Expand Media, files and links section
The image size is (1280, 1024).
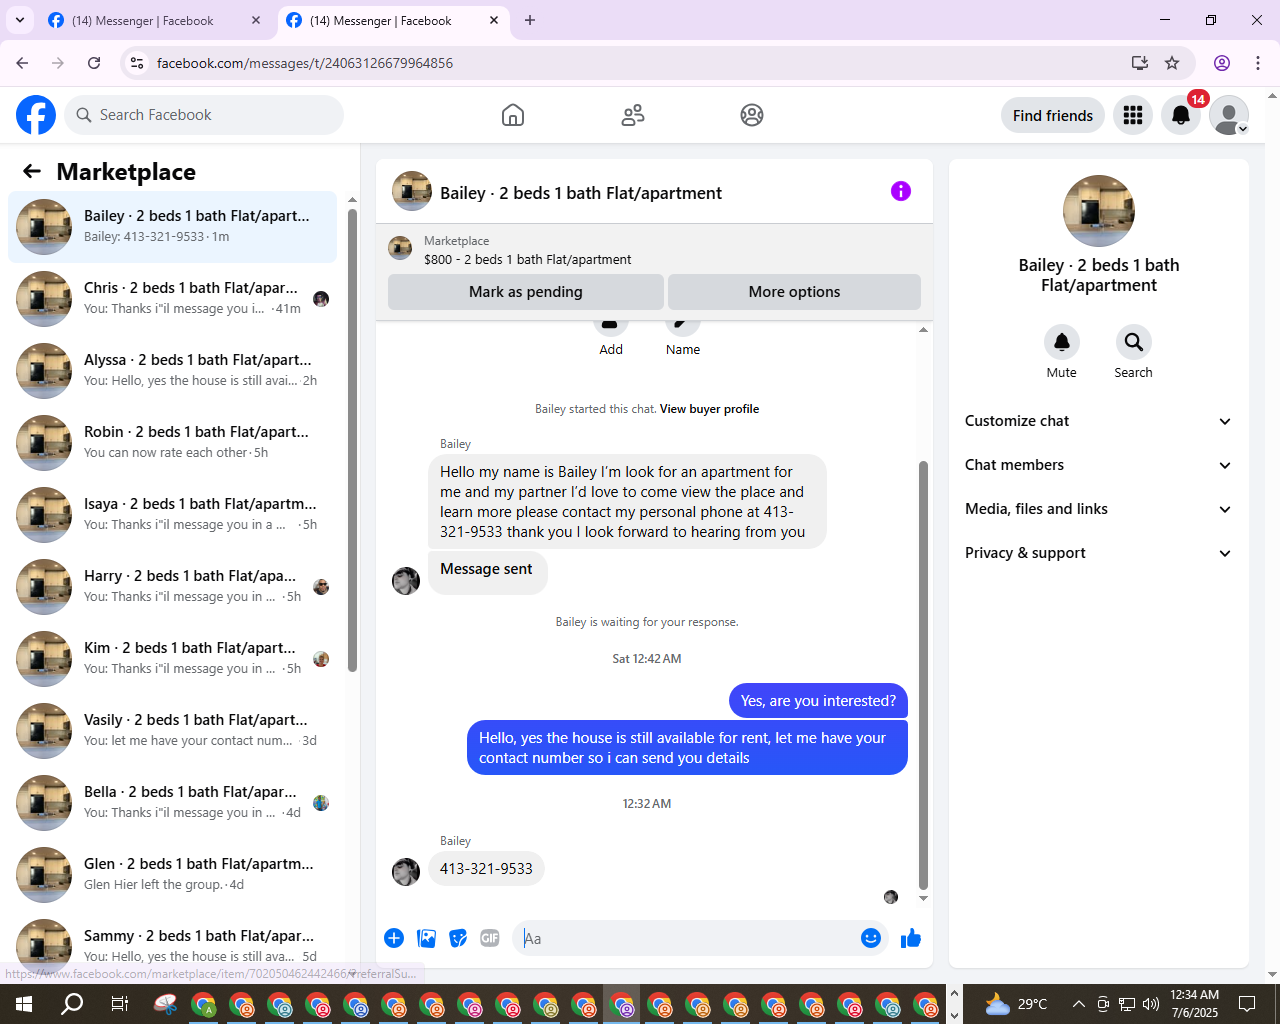click(1099, 509)
